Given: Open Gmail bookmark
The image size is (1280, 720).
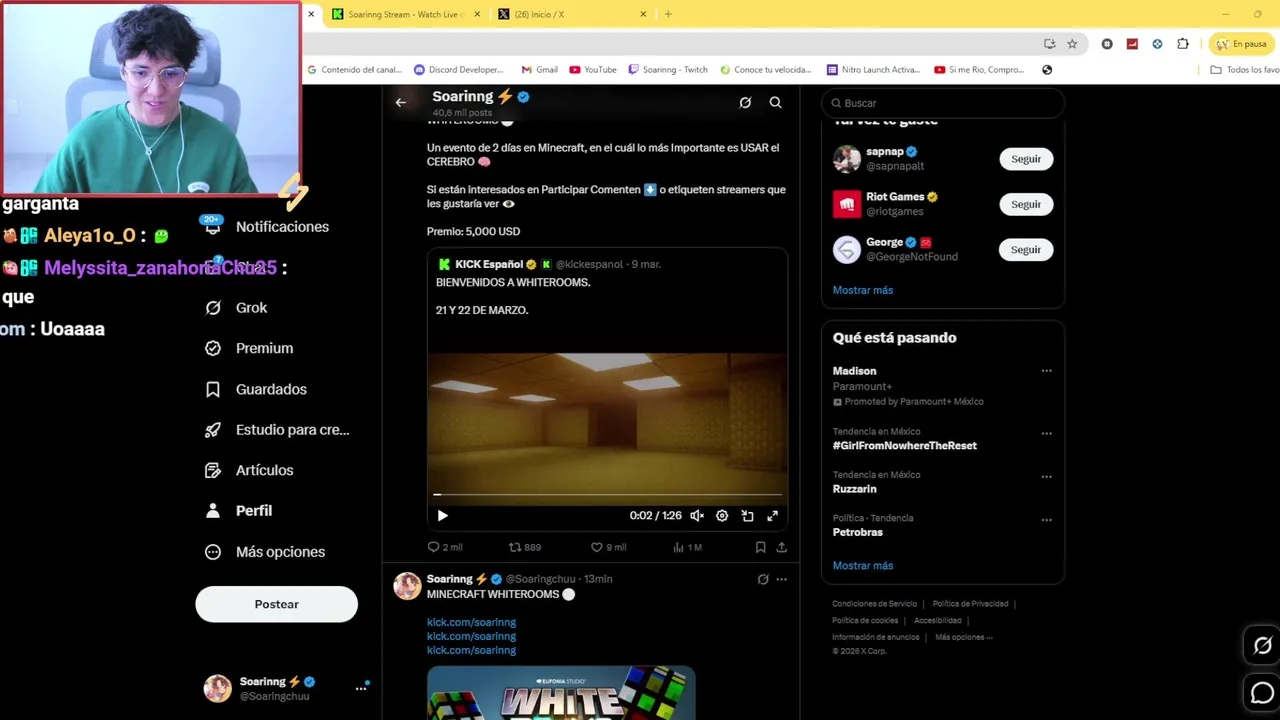Looking at the screenshot, I should [x=539, y=70].
